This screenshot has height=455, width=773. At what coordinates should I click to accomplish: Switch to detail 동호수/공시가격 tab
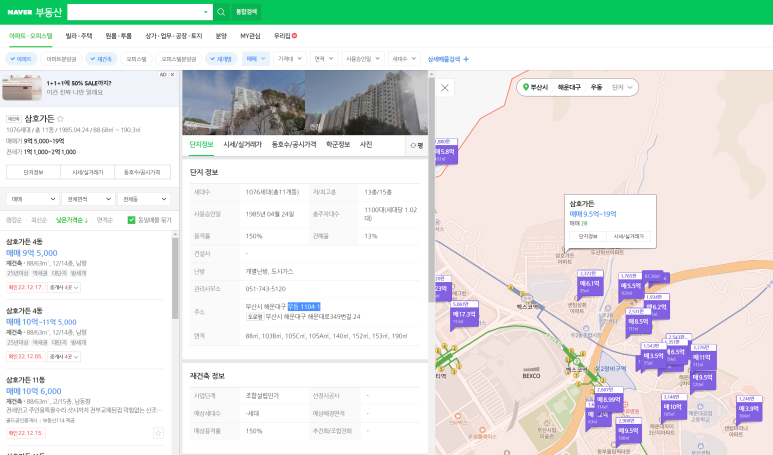[x=294, y=144]
